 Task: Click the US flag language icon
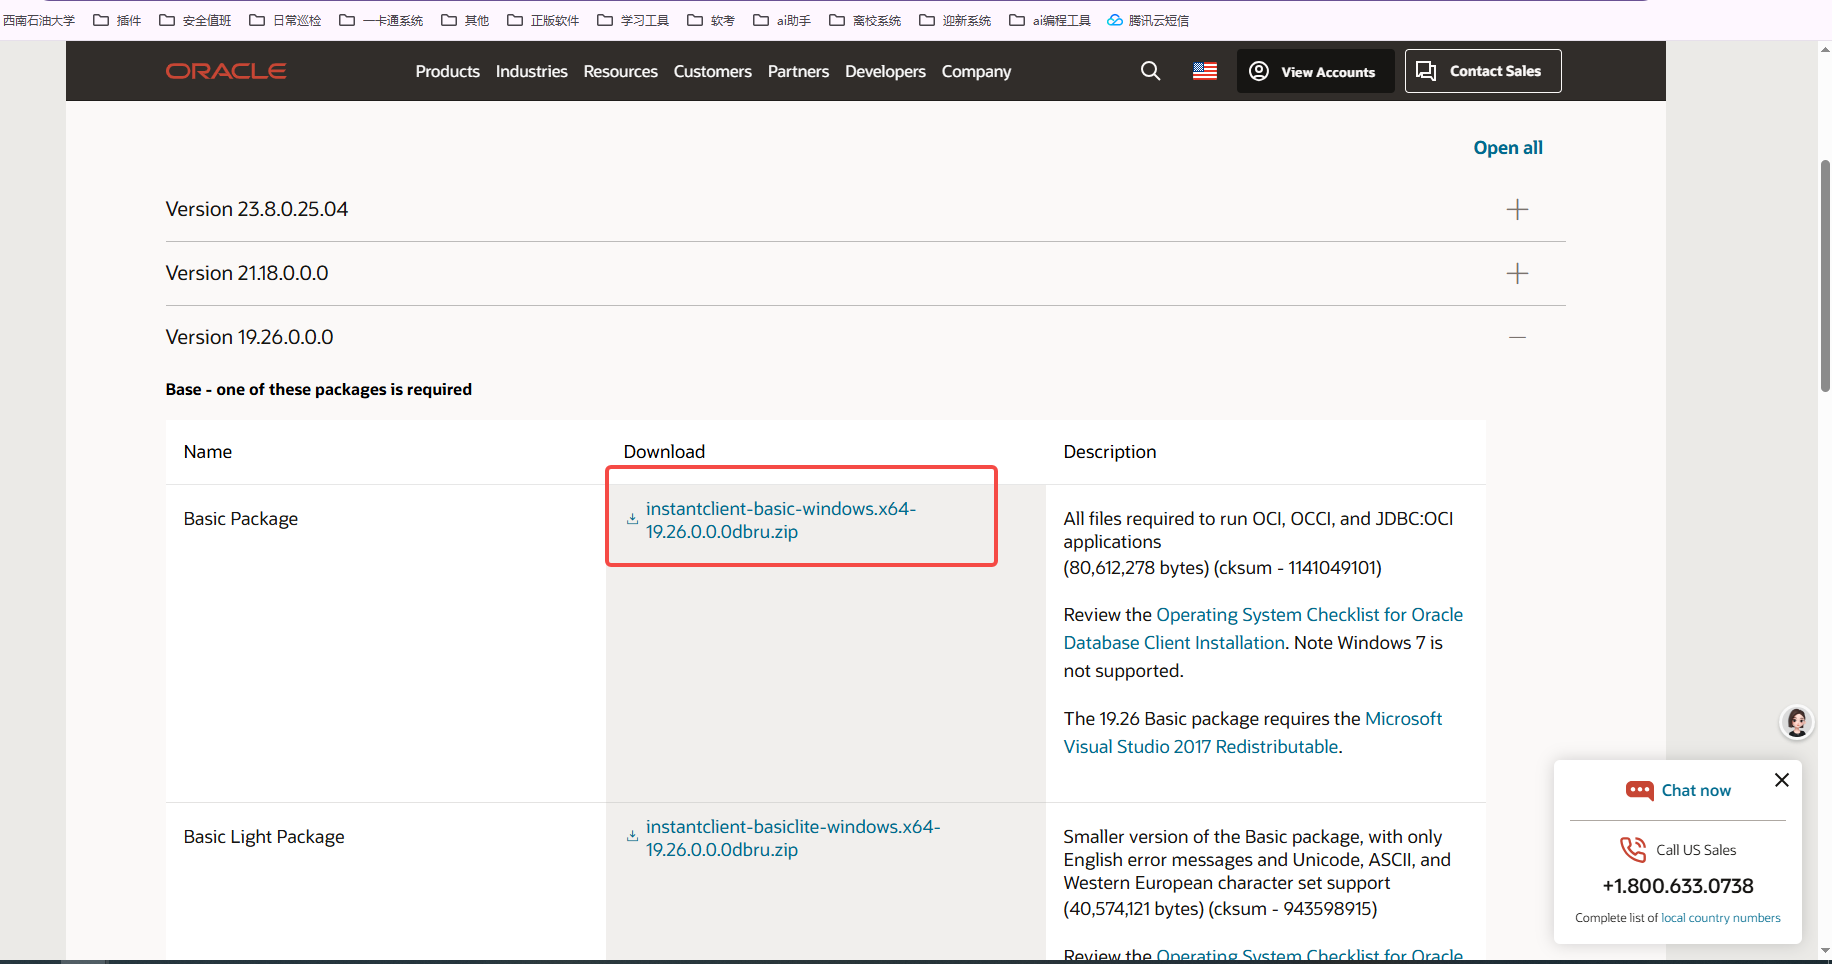(x=1203, y=70)
